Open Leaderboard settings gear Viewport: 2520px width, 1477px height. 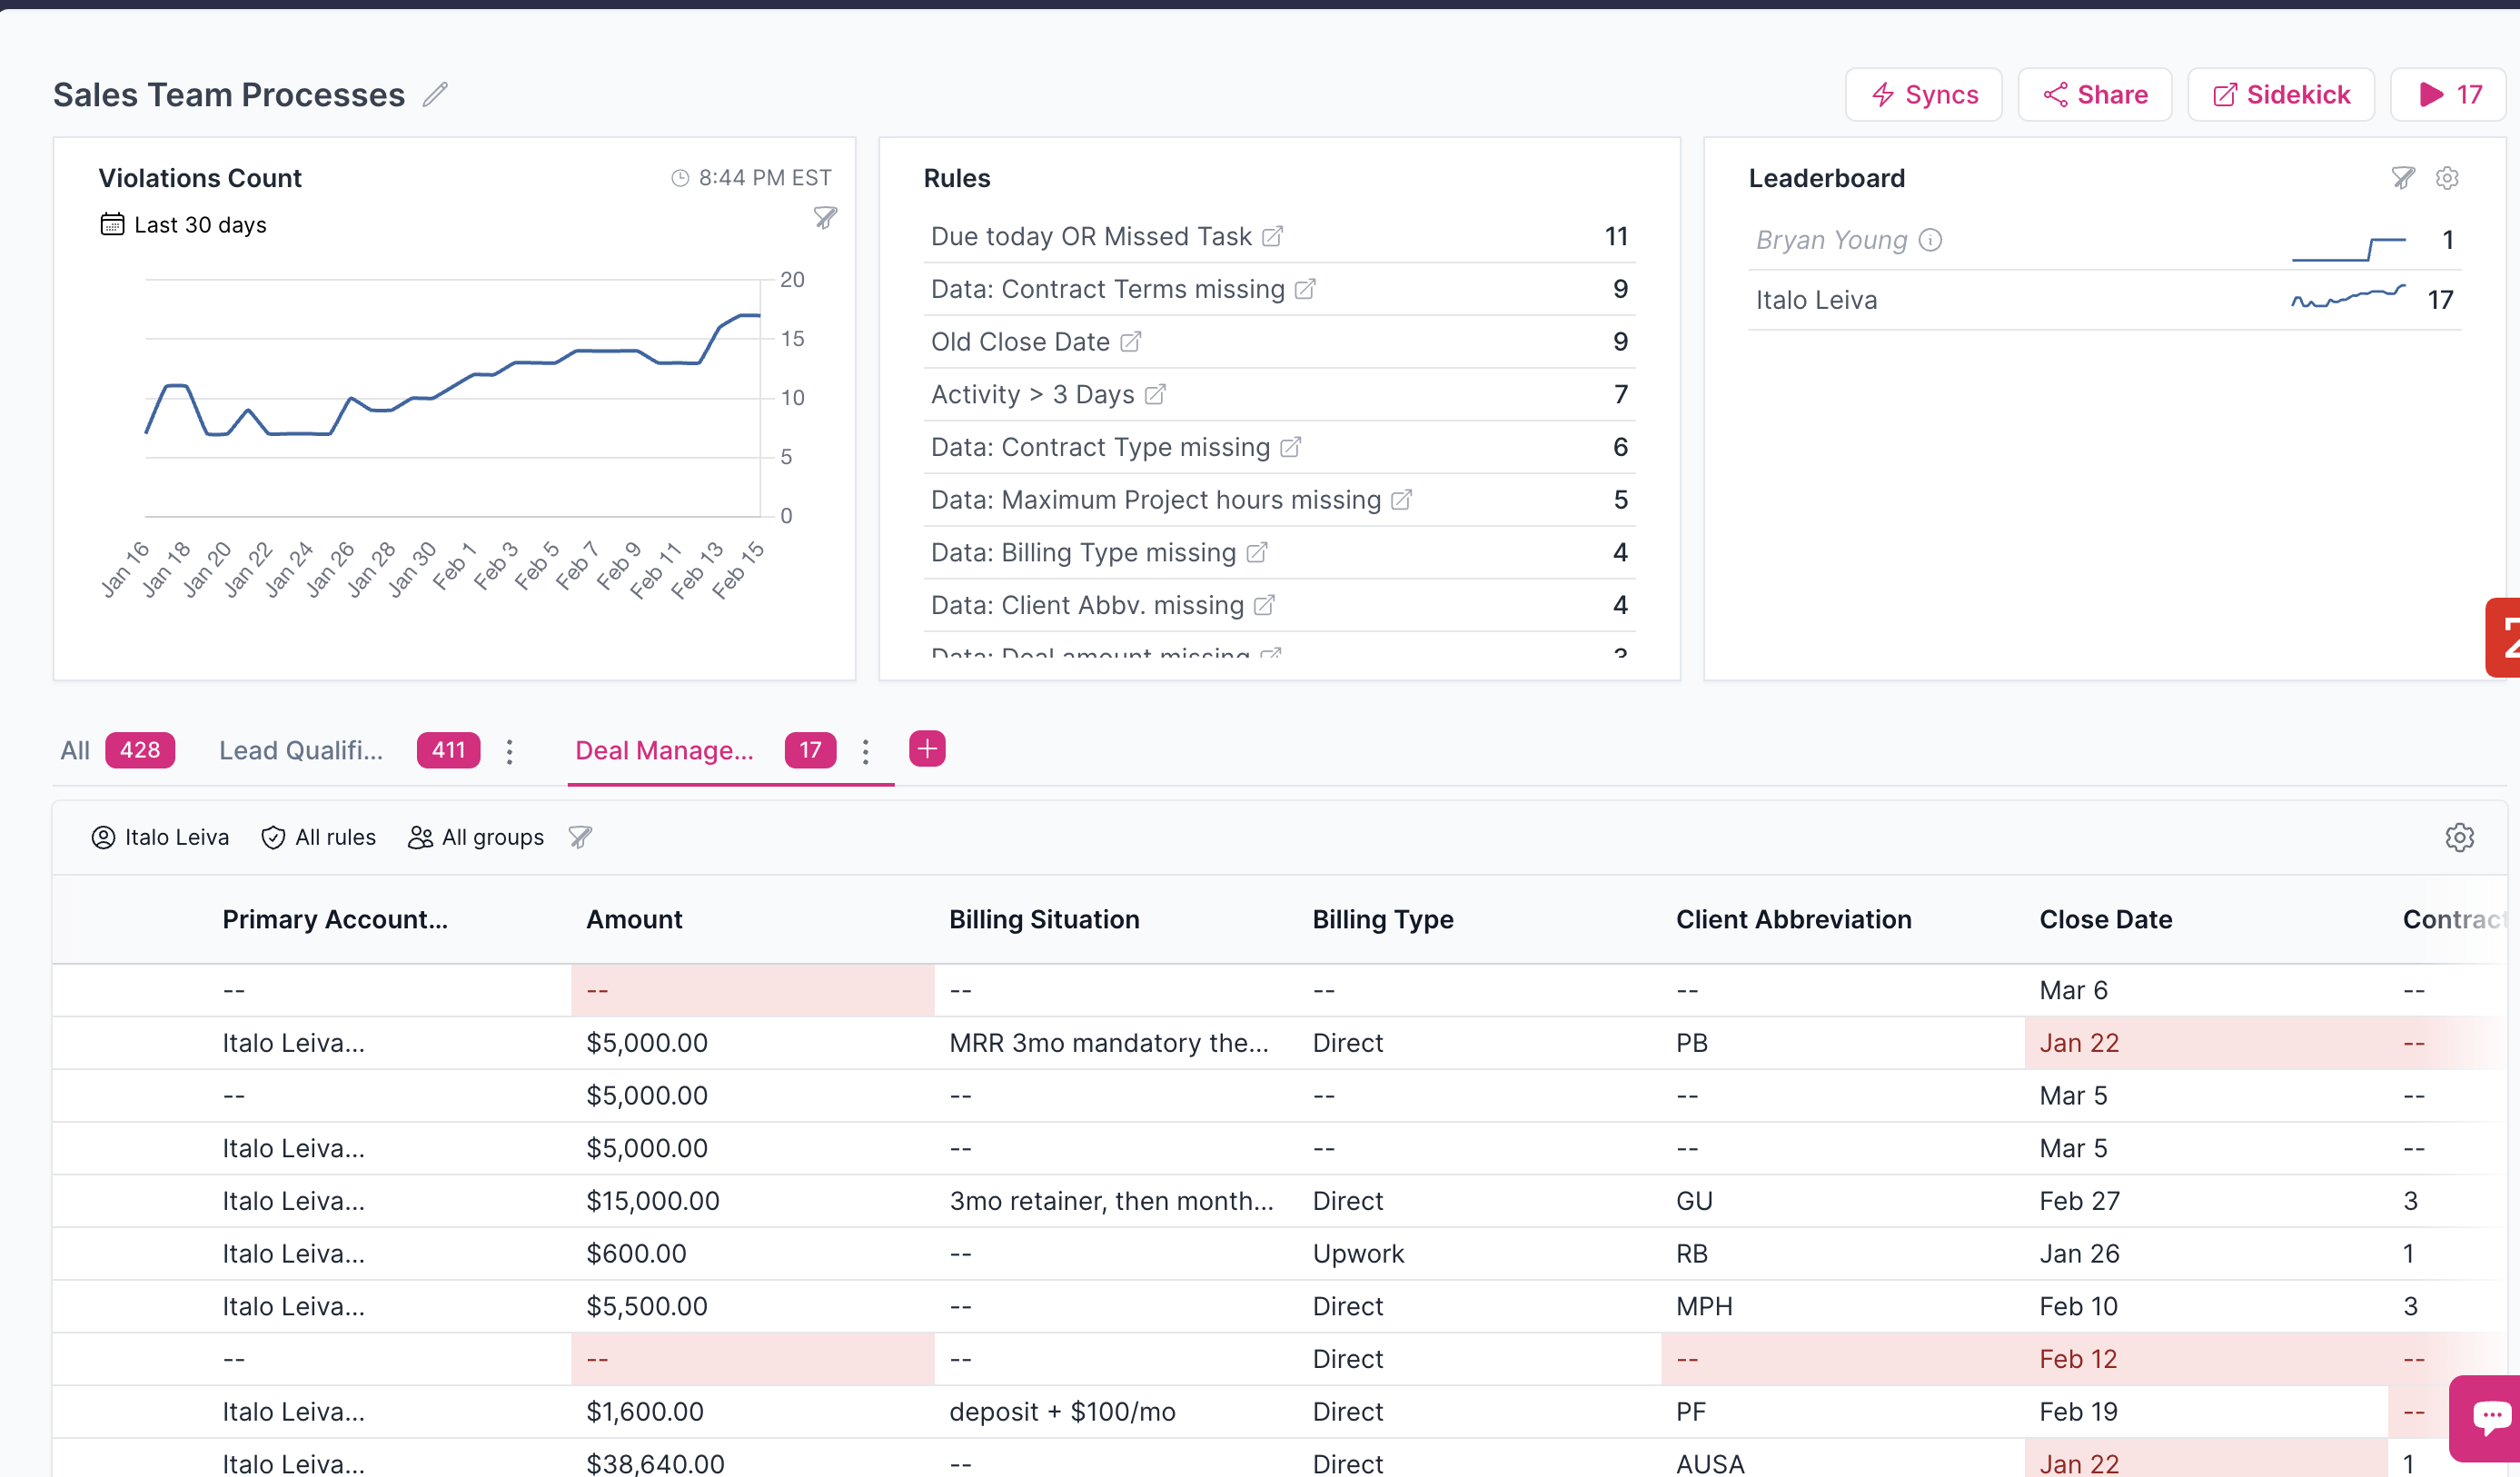[2447, 178]
